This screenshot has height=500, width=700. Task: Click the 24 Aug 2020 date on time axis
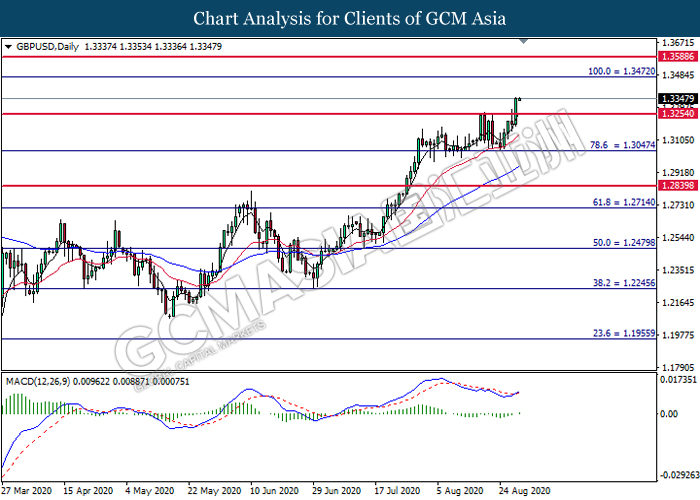[524, 491]
